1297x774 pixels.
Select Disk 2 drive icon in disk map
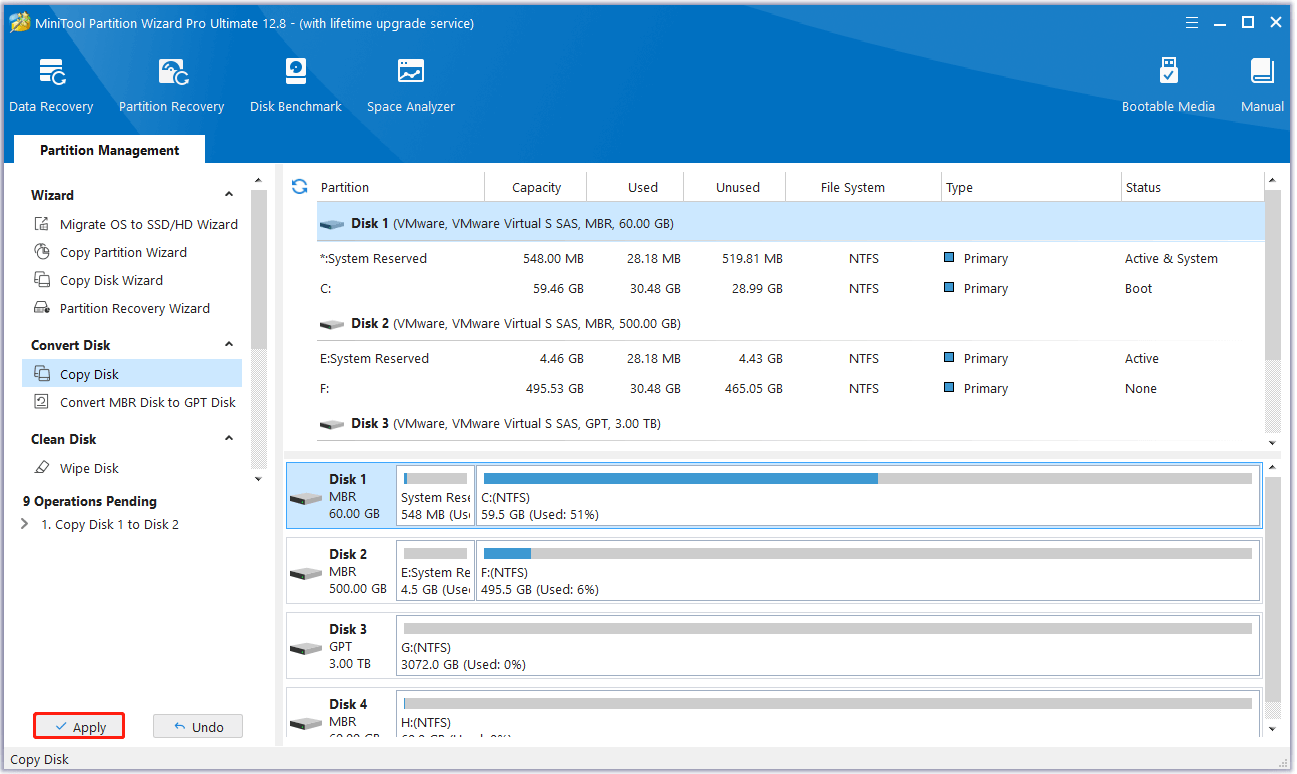point(306,573)
